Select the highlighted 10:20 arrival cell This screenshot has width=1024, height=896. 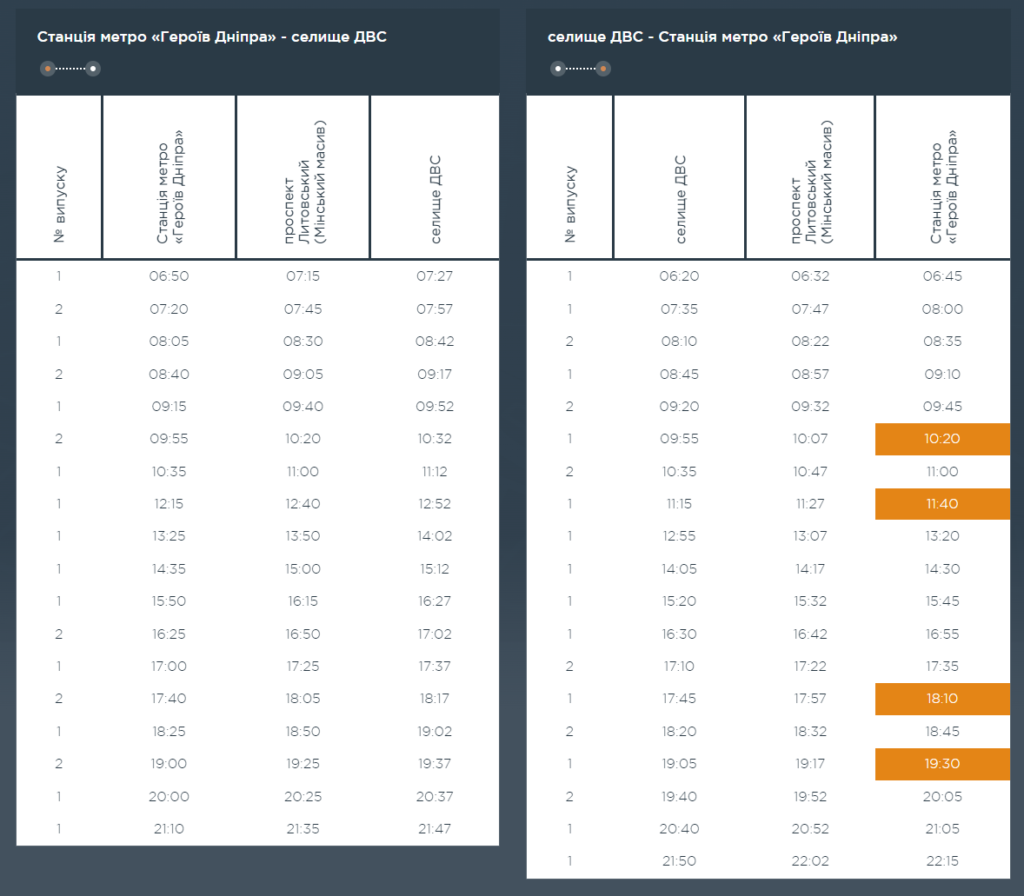(x=941, y=439)
